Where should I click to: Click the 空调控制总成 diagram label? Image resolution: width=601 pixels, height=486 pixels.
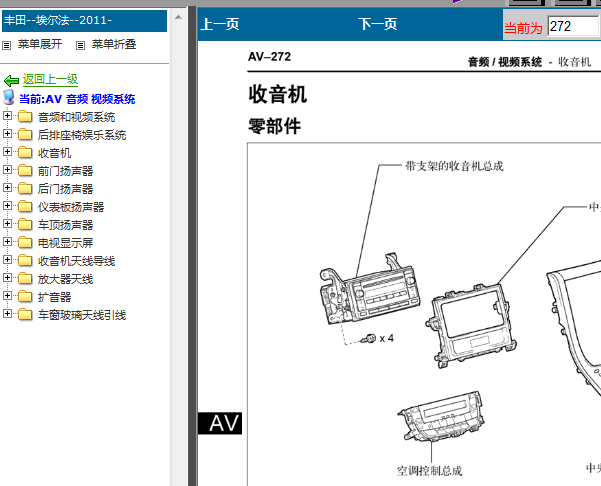click(429, 471)
